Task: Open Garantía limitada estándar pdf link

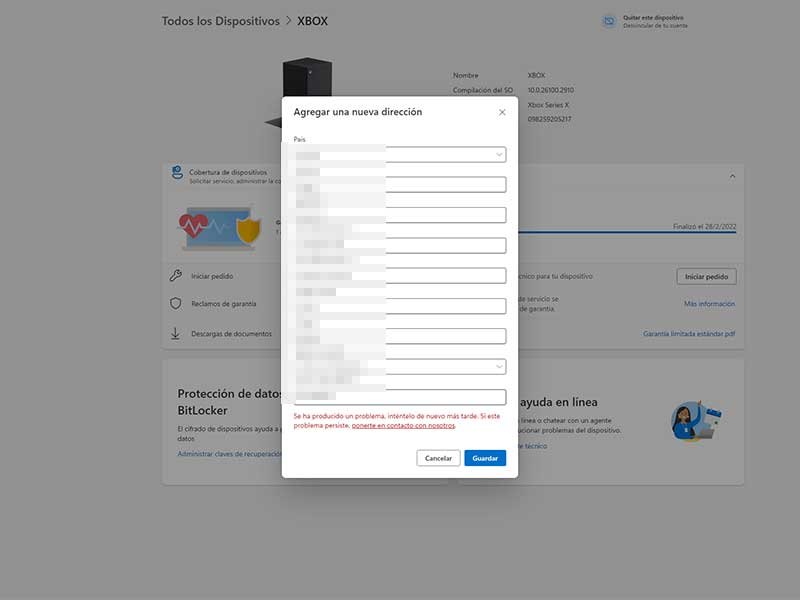Action: point(689,334)
